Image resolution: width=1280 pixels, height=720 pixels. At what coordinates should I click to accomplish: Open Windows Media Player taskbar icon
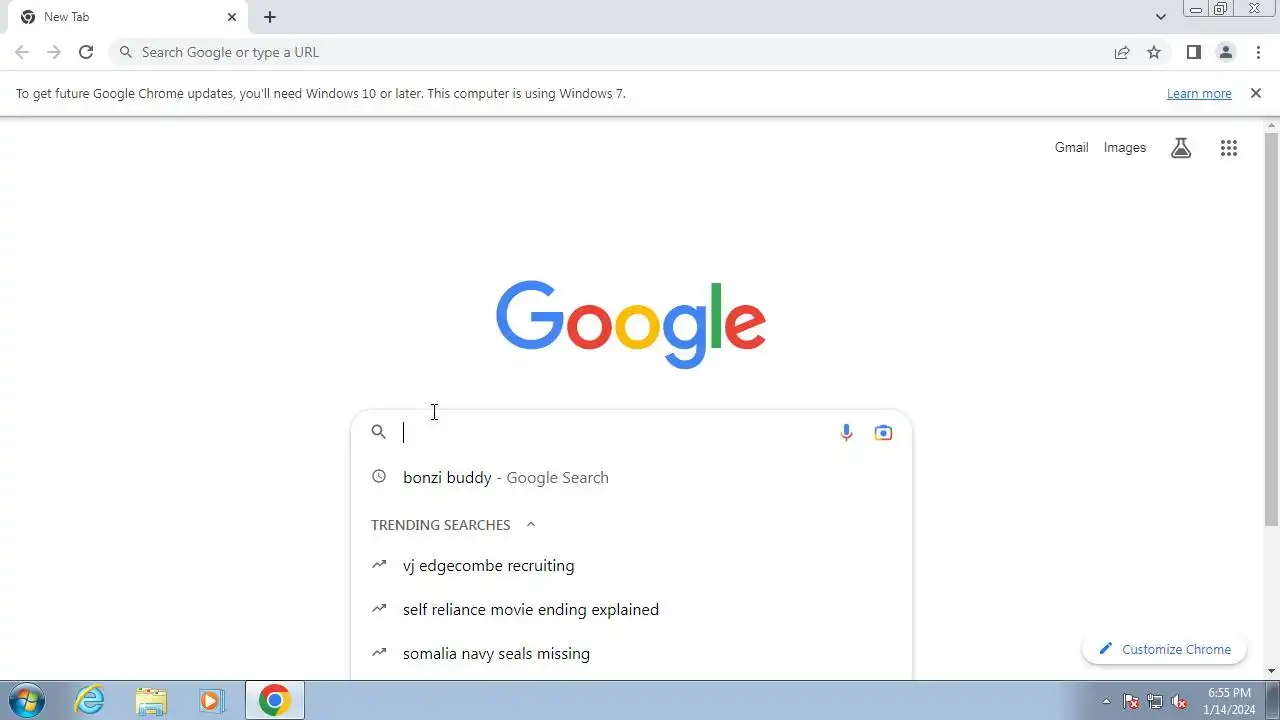click(212, 700)
